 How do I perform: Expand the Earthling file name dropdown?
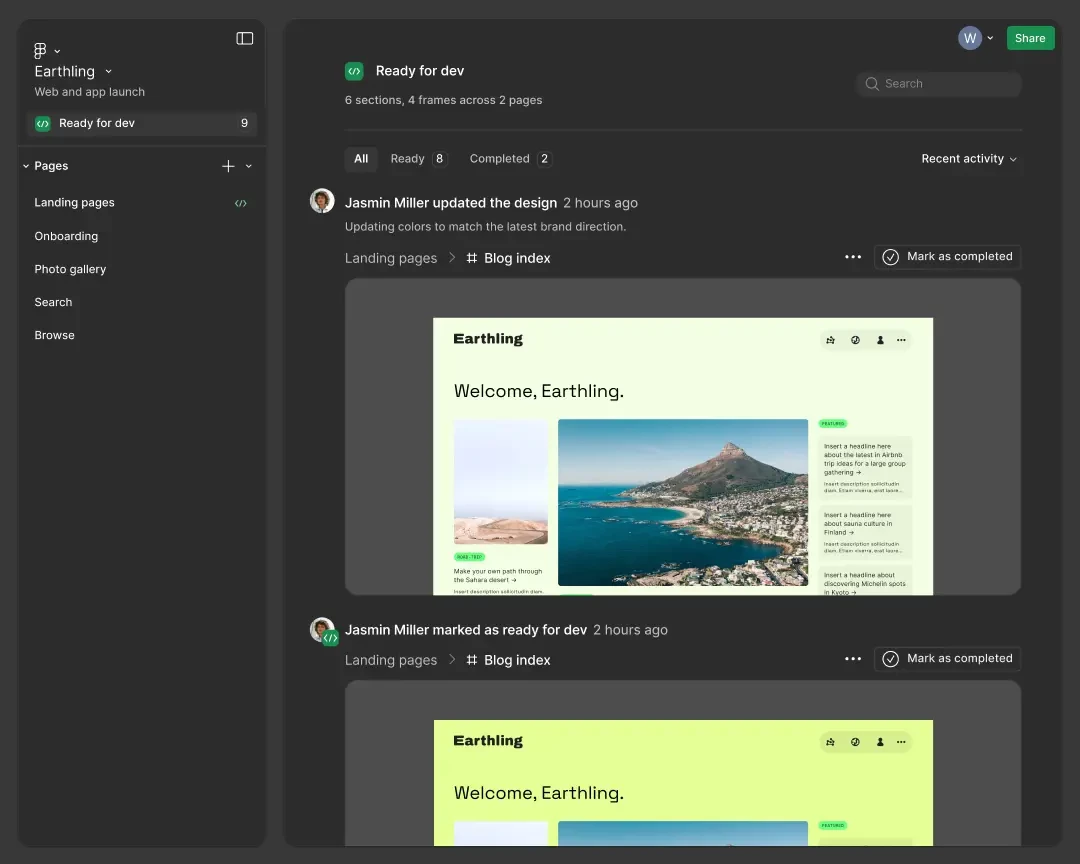pyautogui.click(x=108, y=71)
